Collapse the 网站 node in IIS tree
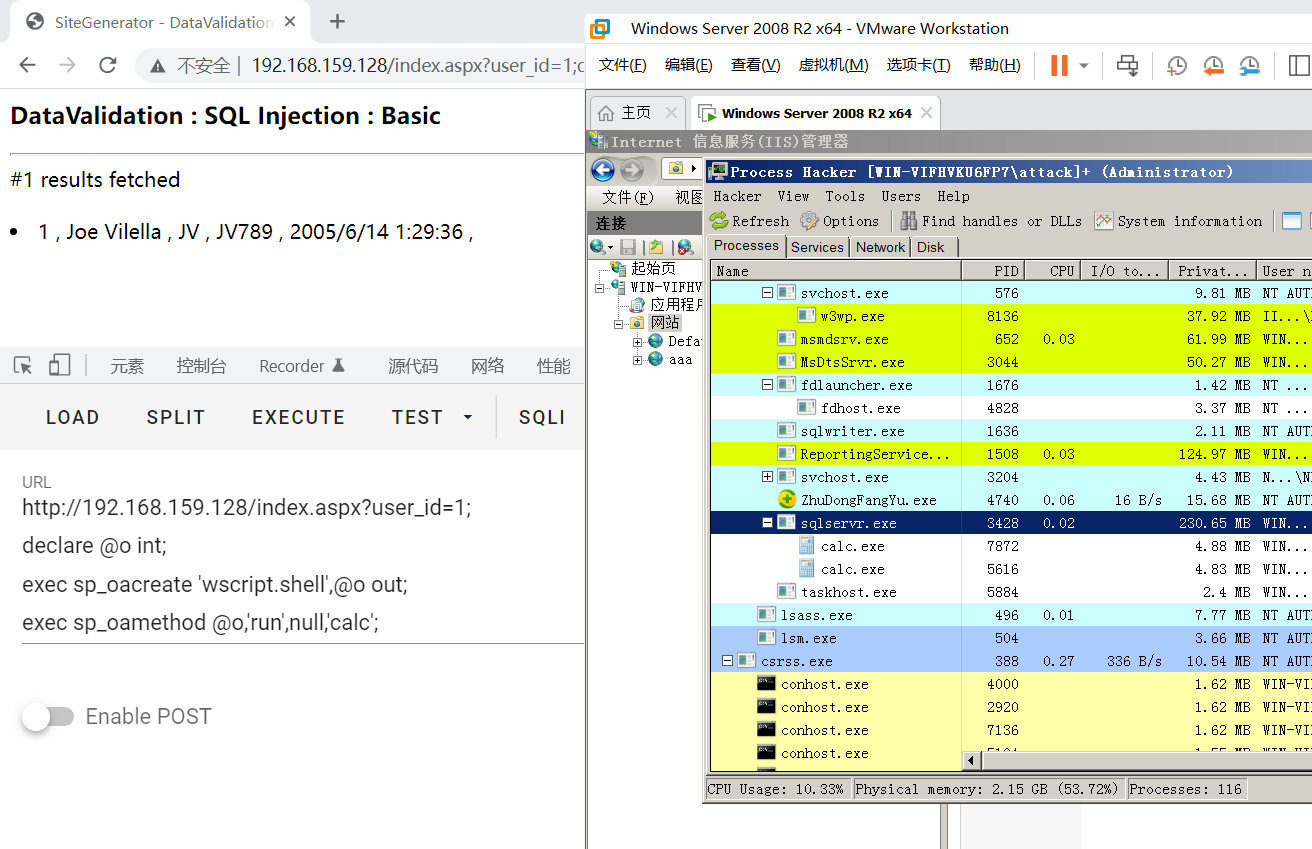Screen dimensions: 1312x849 tap(620, 323)
